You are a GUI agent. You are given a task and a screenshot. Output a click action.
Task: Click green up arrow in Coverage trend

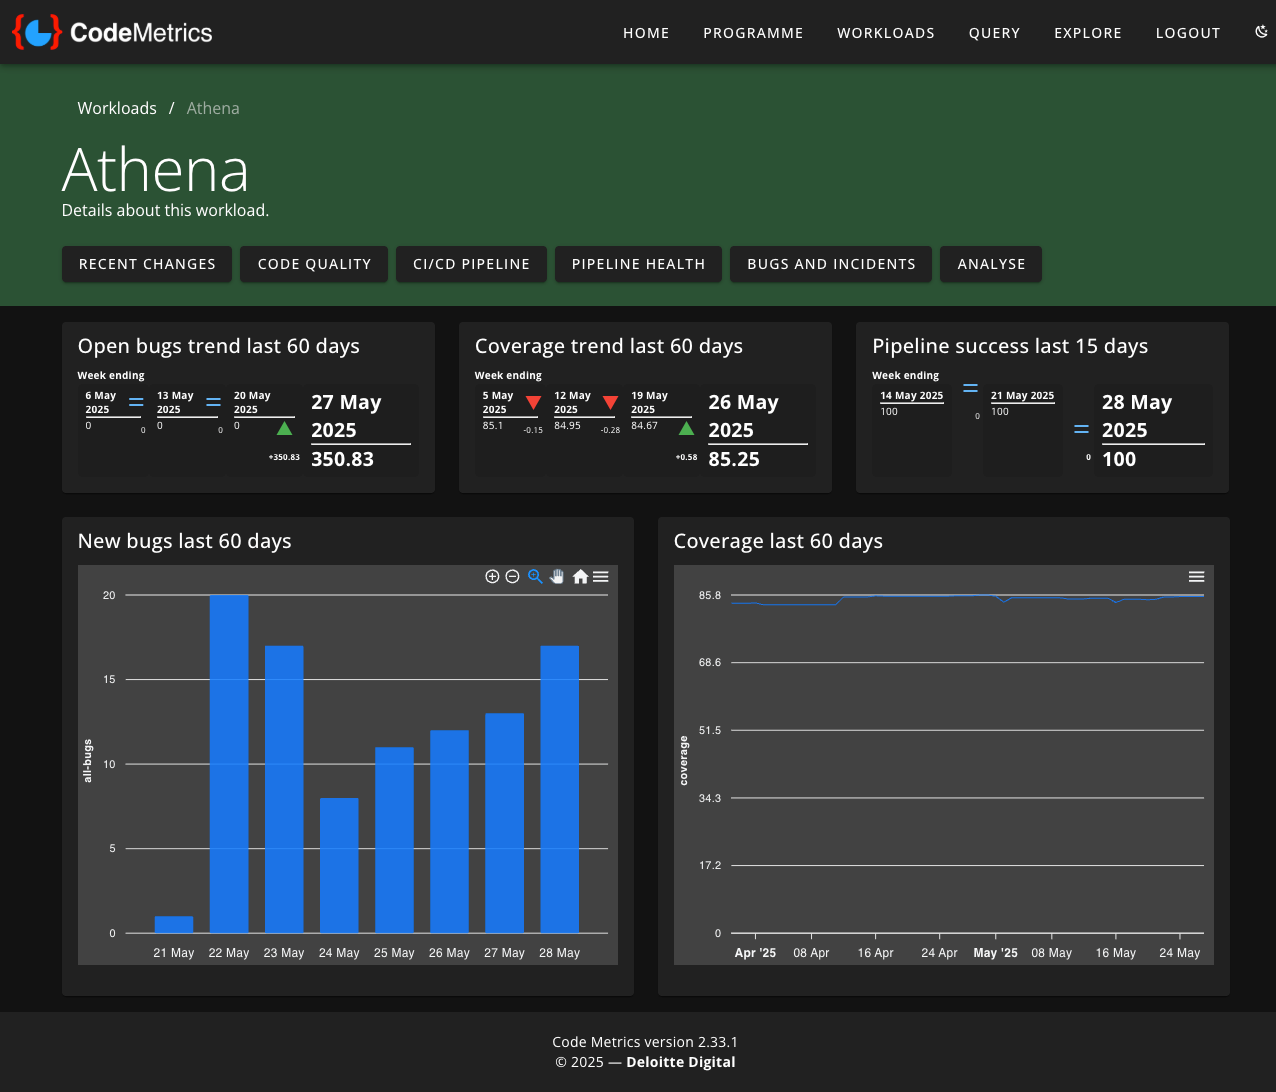[x=686, y=429]
